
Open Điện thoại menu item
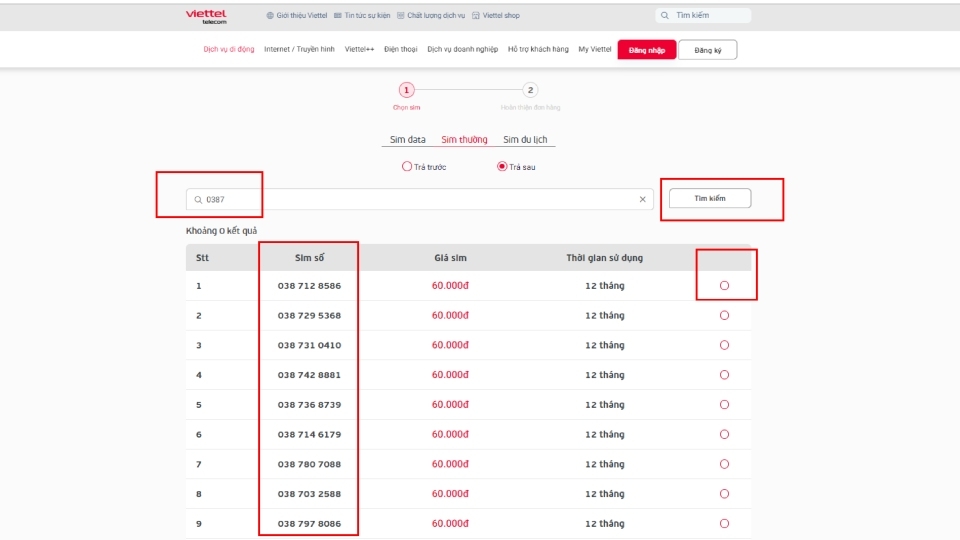(x=400, y=49)
